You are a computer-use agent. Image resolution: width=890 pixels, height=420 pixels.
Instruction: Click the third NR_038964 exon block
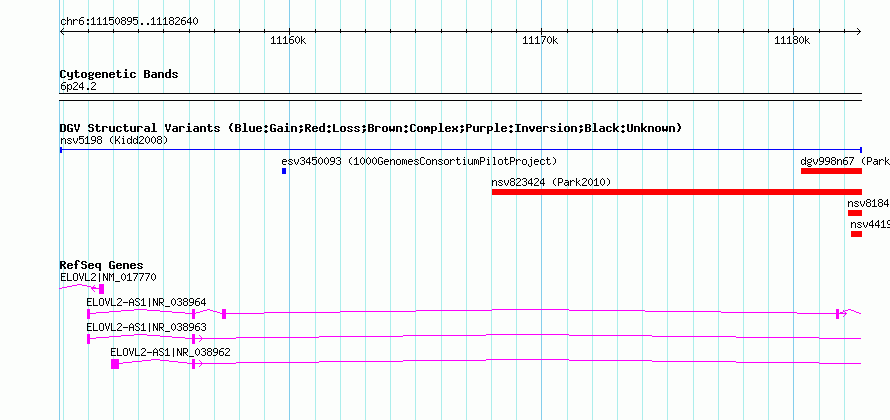pyautogui.click(x=224, y=314)
